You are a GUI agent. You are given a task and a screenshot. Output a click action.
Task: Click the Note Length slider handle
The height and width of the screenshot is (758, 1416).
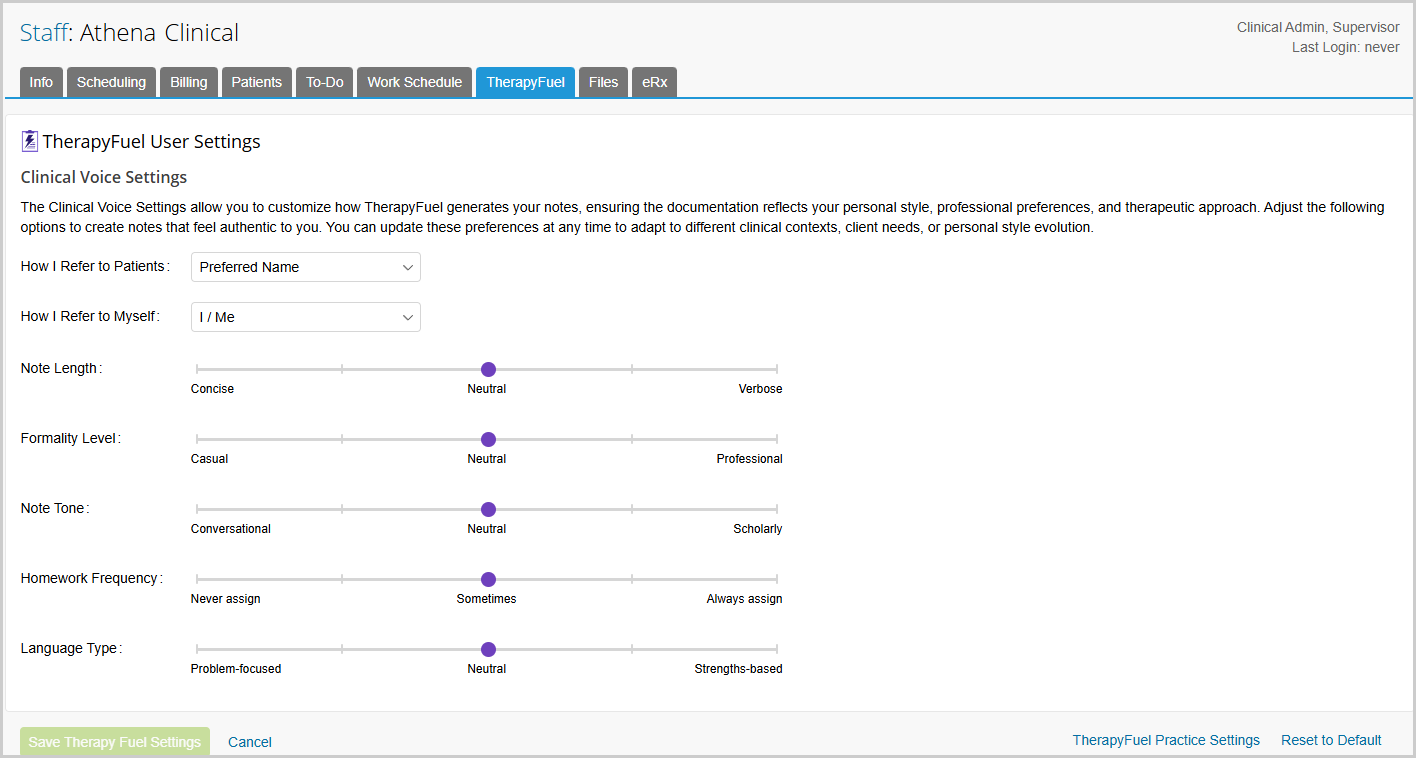[x=488, y=369]
